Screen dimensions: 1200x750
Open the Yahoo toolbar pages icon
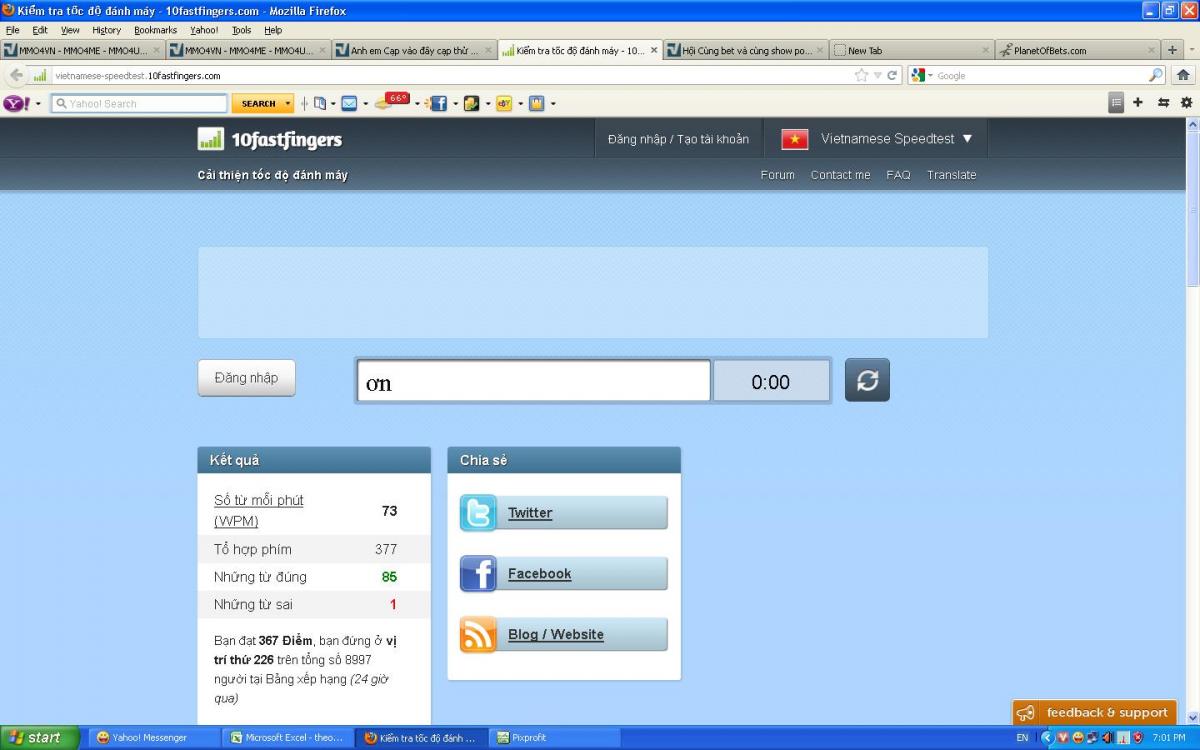click(x=320, y=103)
